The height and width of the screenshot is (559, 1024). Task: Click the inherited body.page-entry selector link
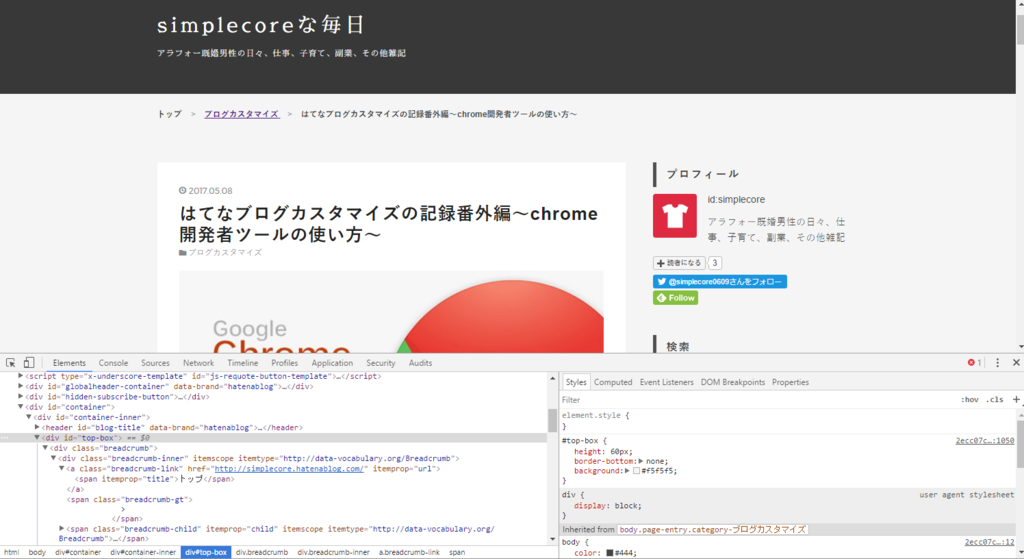(x=712, y=530)
